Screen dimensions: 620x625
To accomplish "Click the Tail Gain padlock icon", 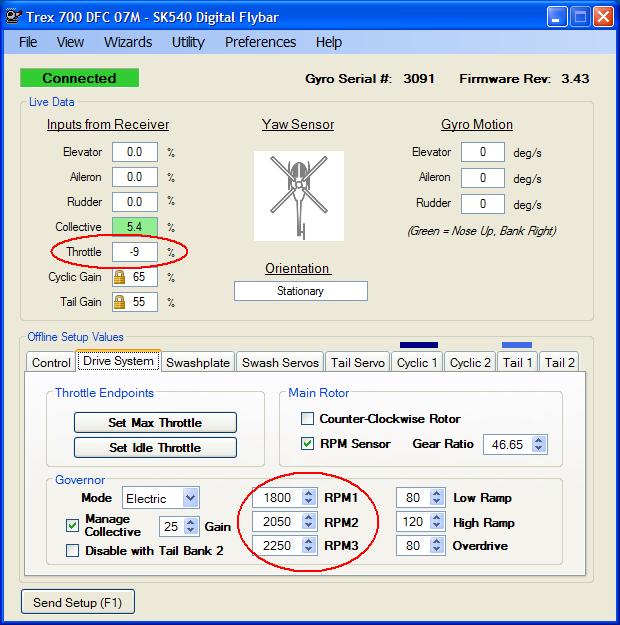I will [x=119, y=301].
